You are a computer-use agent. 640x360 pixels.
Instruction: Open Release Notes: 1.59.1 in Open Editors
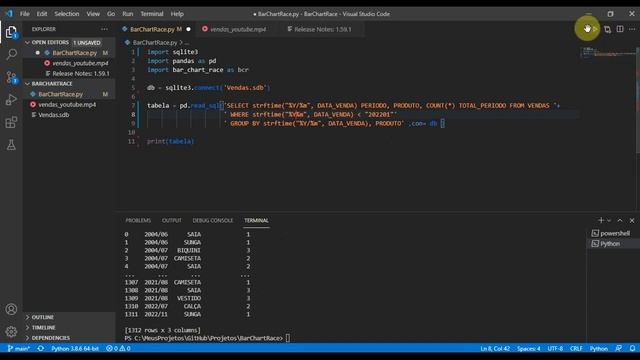pyautogui.click(x=69, y=74)
